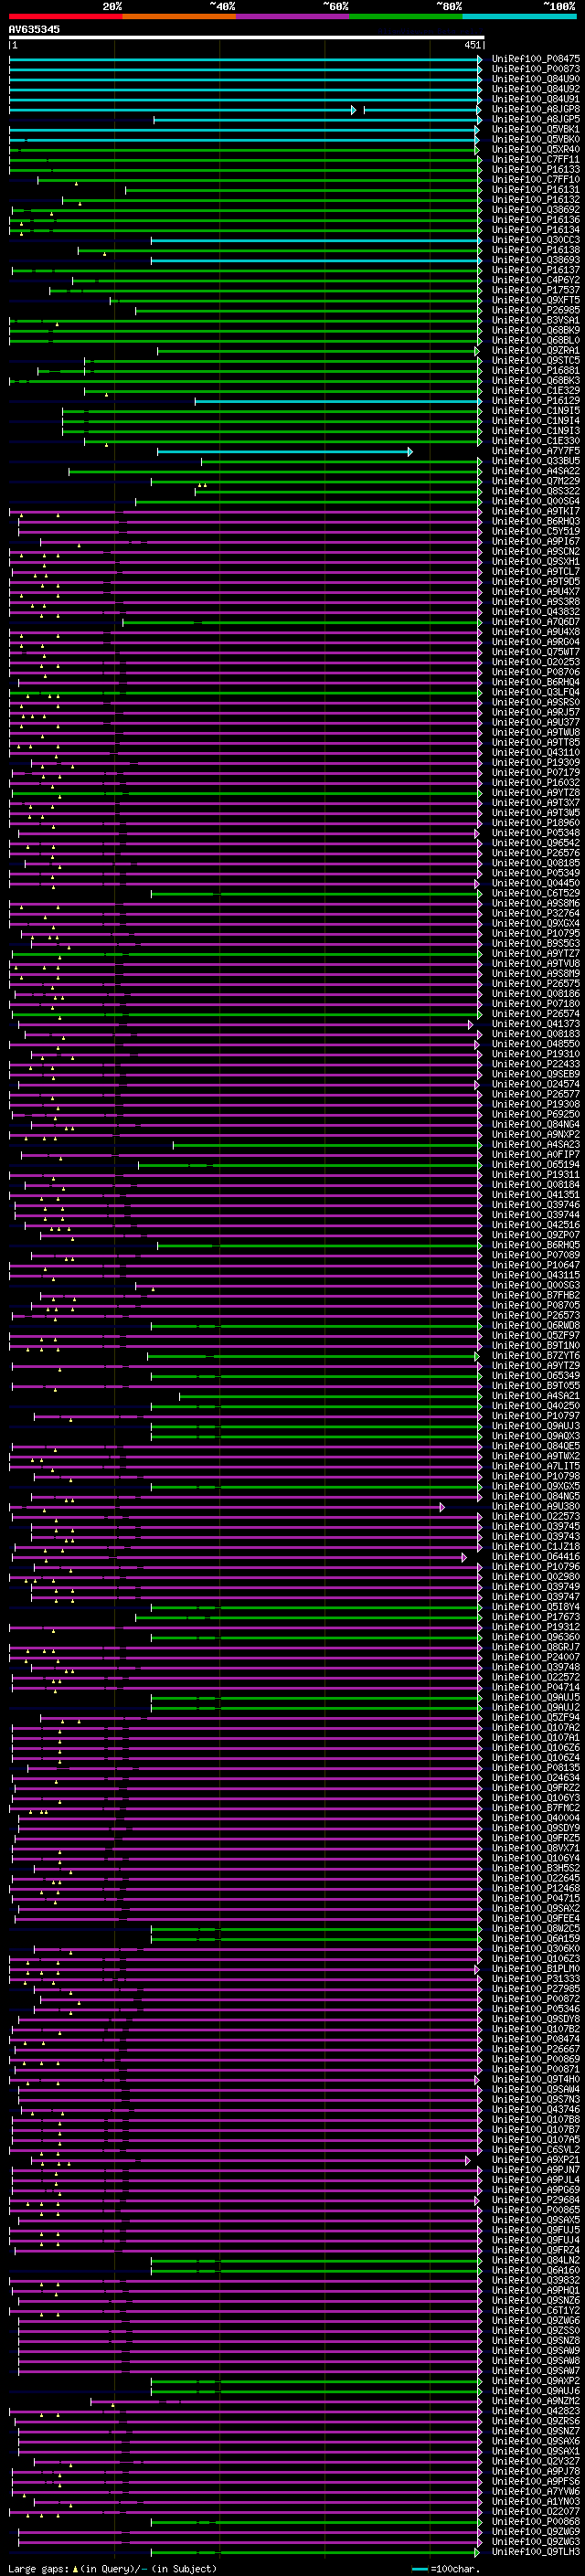Image resolution: width=585 pixels, height=2576 pixels.
Task: Click label UniRef100_P69250
Action: coord(536,1114)
